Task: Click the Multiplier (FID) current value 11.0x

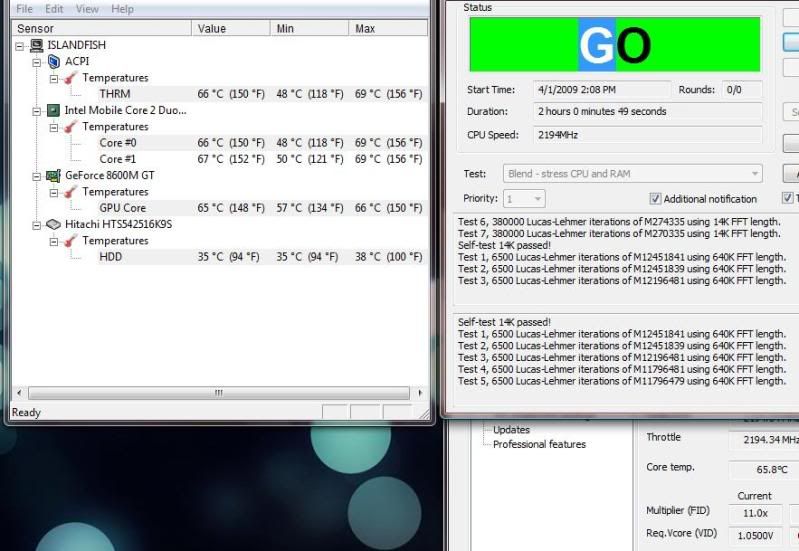Action: pyautogui.click(x=755, y=513)
